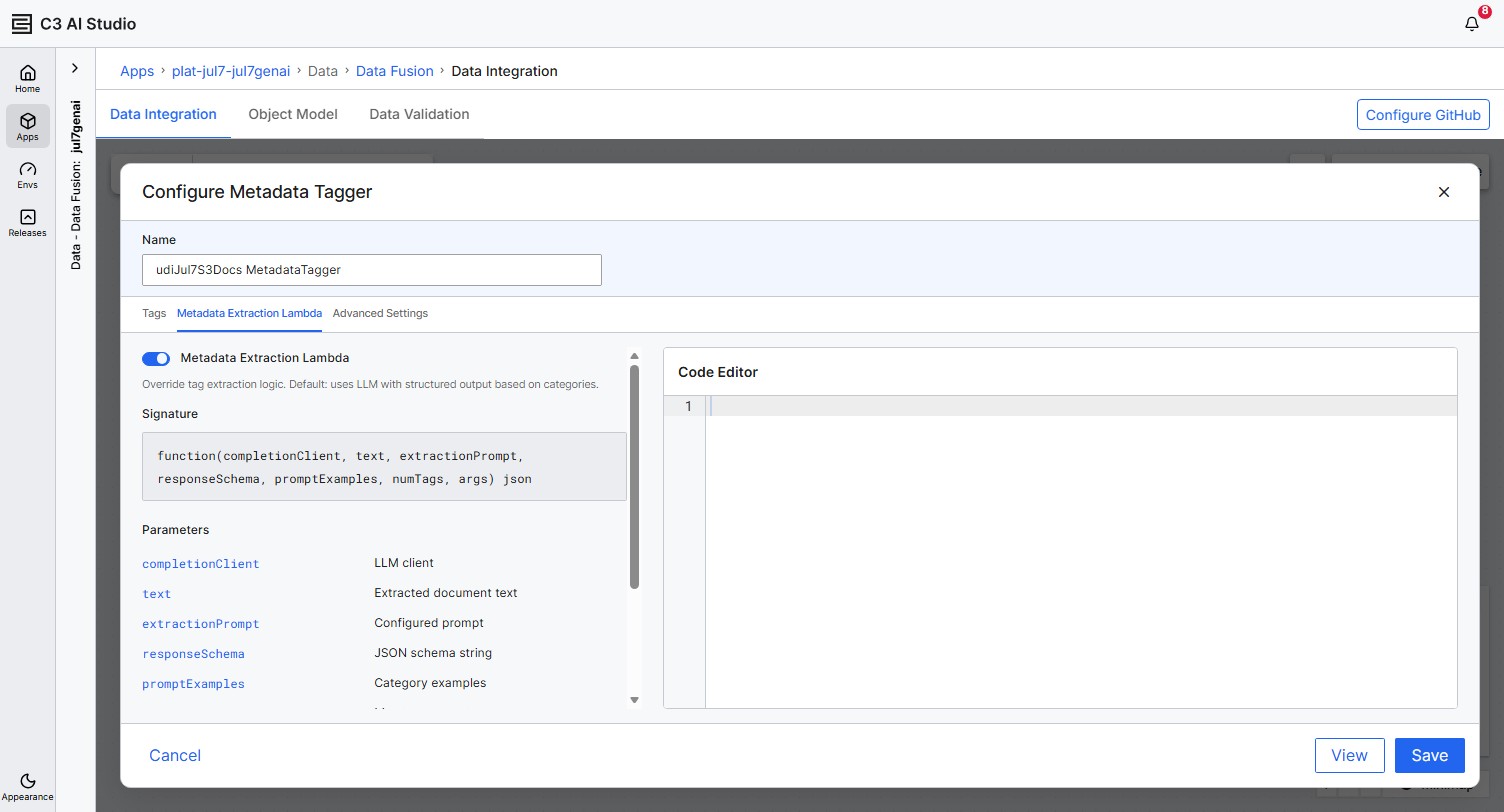Close the Configure Metadata Tagger dialog
This screenshot has height=812, width=1504.
click(1443, 192)
